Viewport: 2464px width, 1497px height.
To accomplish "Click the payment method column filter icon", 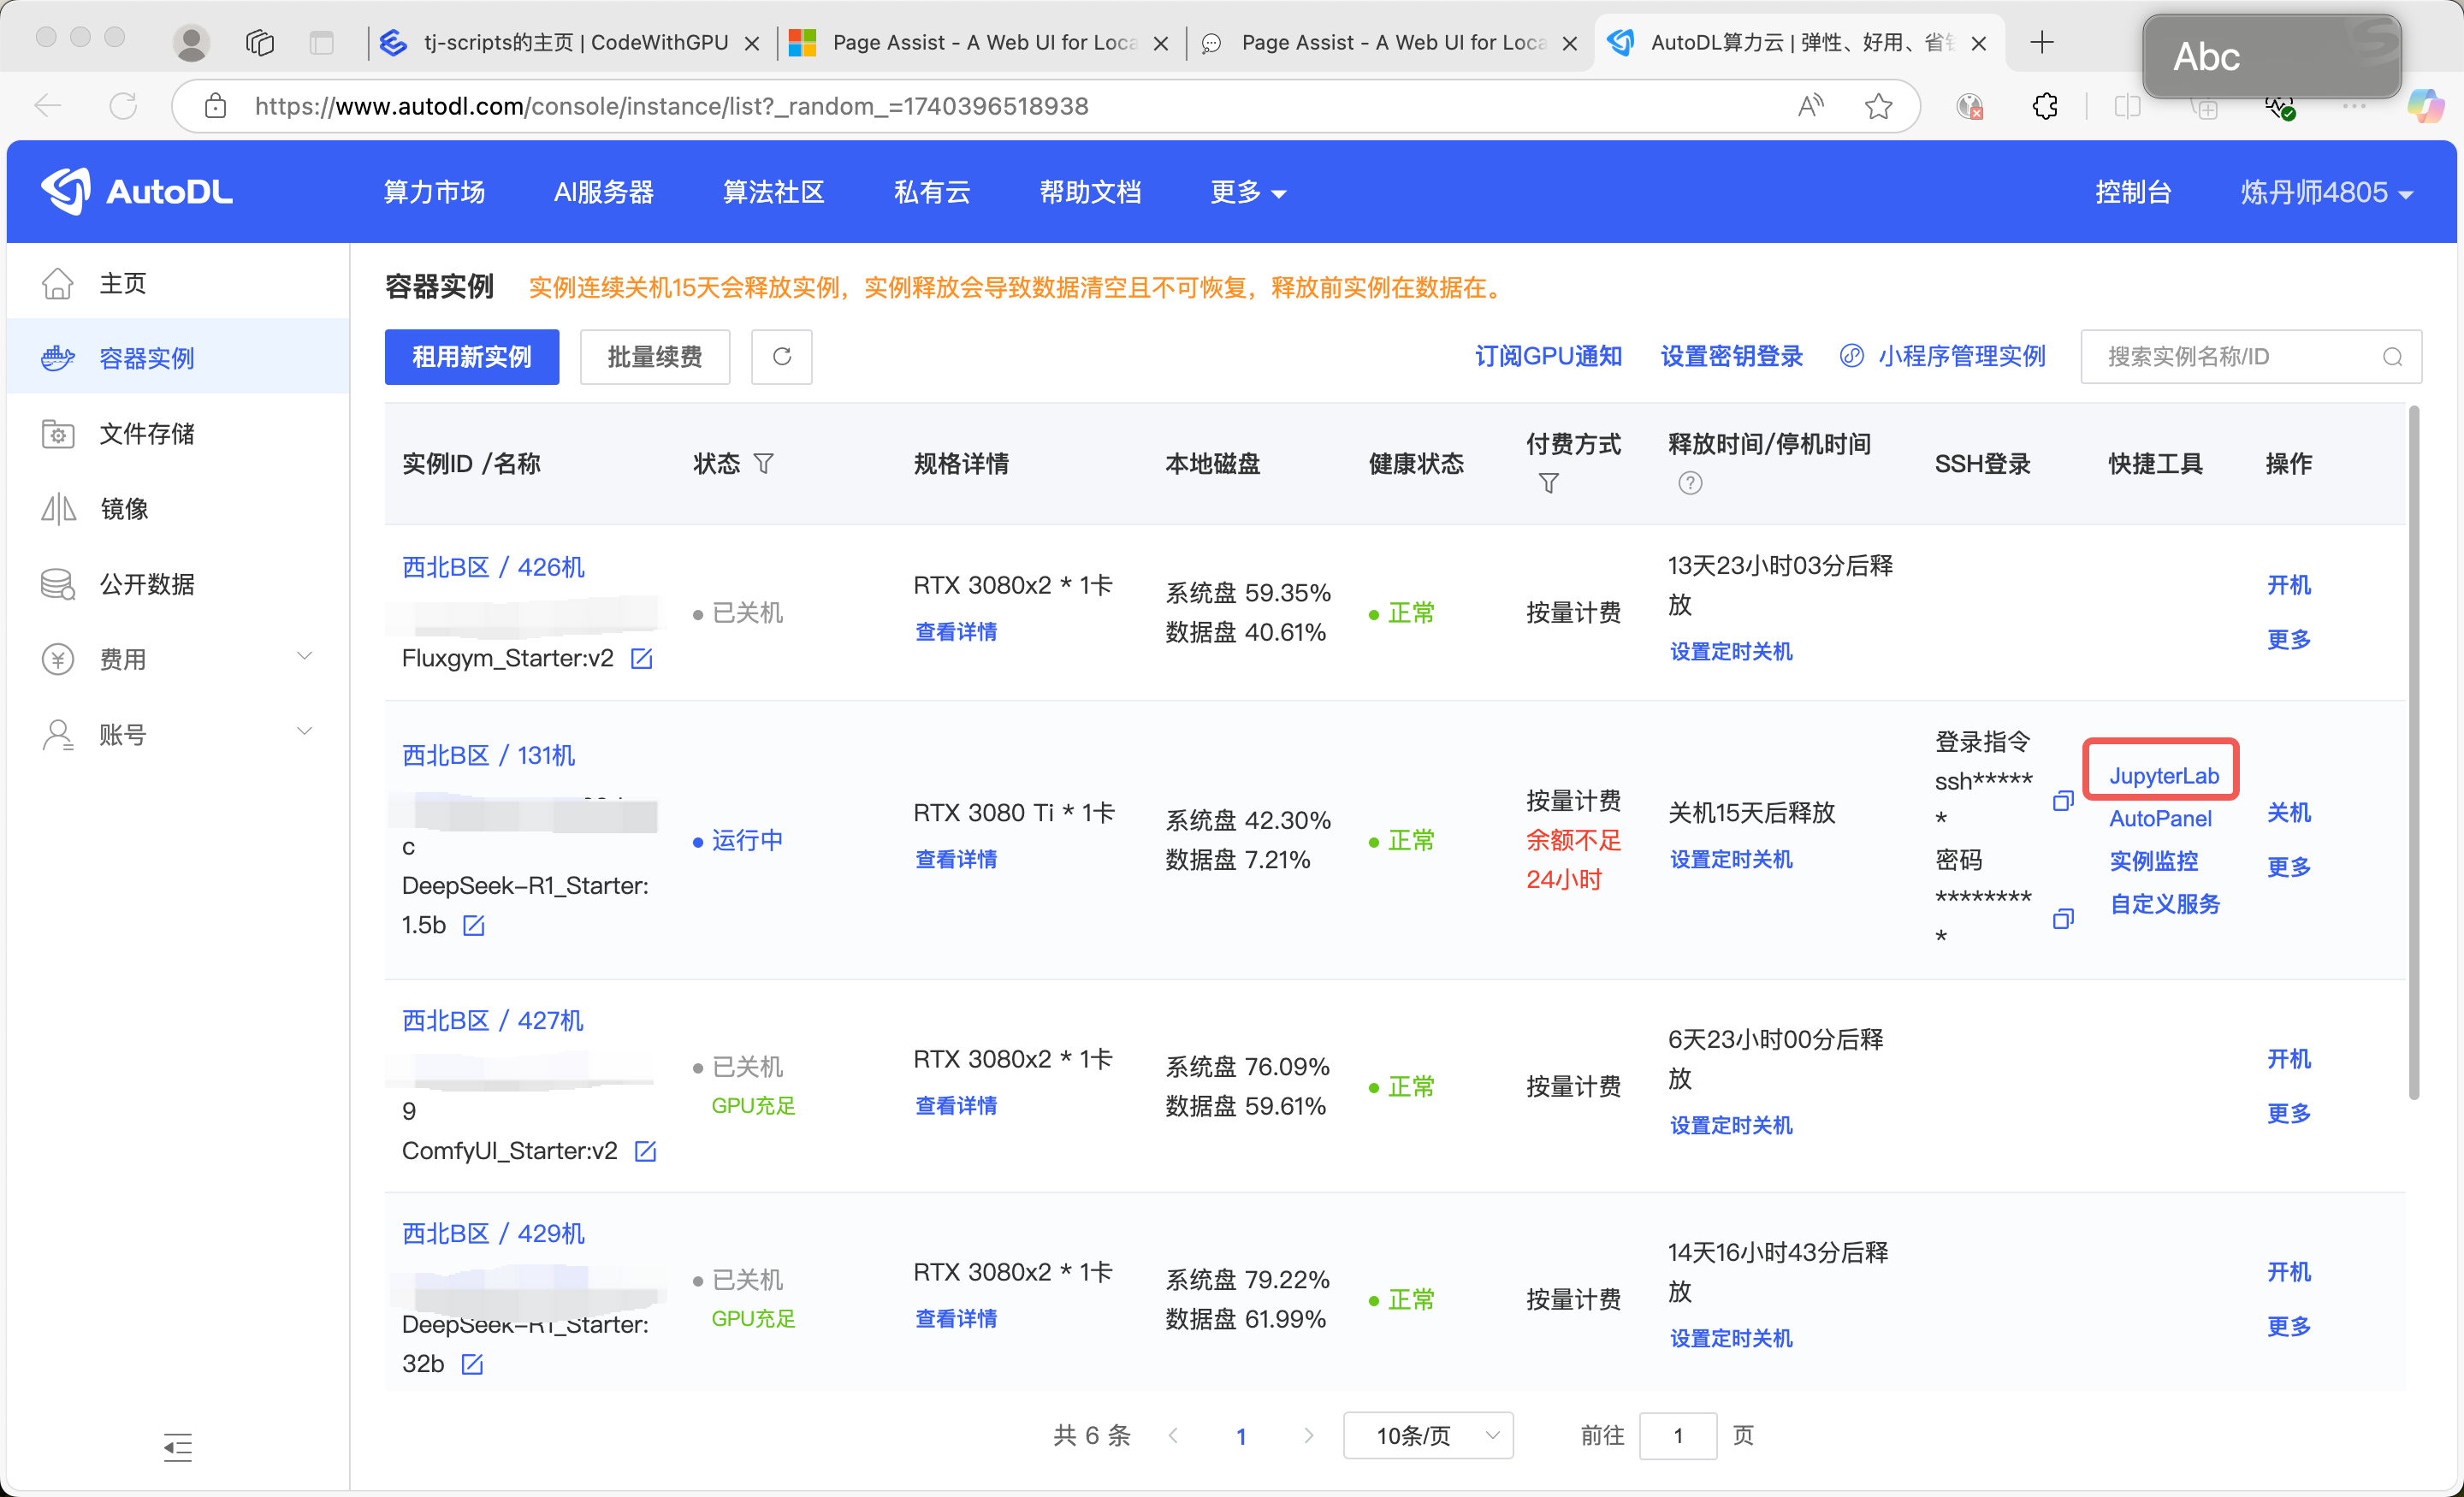I will (1548, 484).
